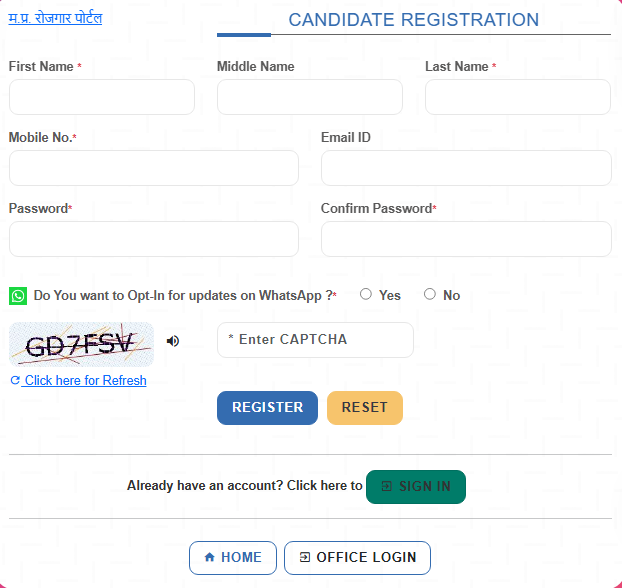Select the Password input box
This screenshot has width=622, height=588.
click(153, 239)
